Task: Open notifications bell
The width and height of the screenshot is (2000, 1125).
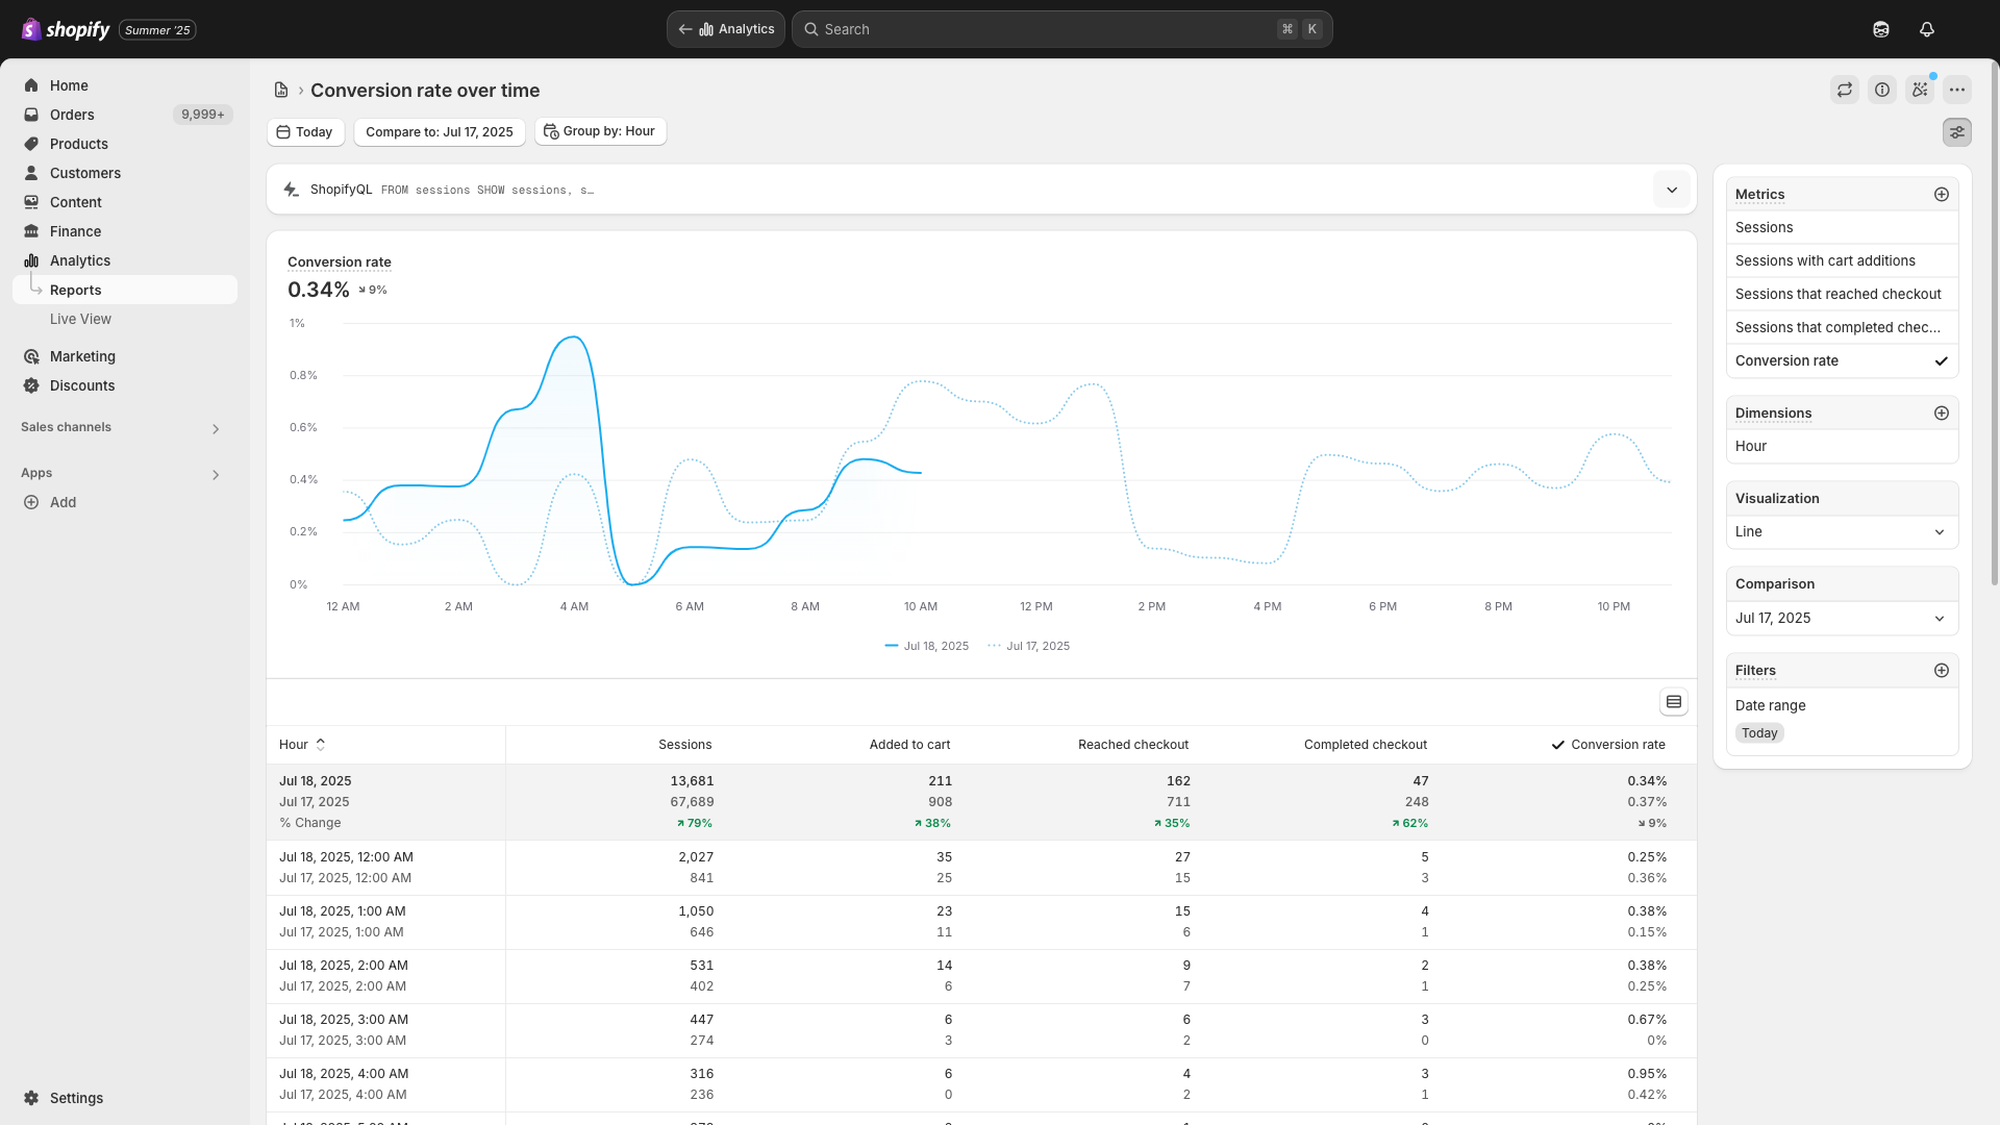Action: pos(1927,29)
